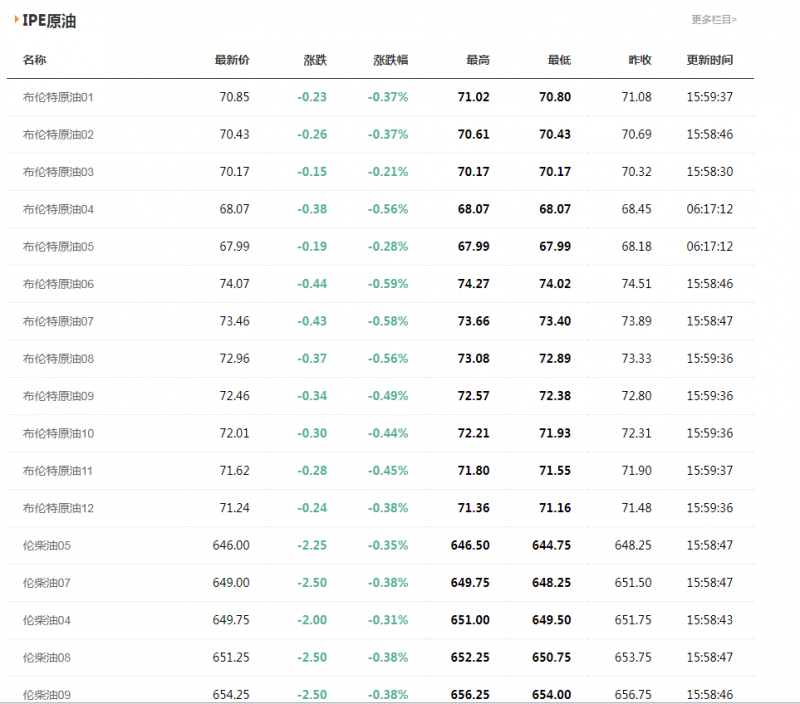Click the 最高 column header
Viewport: 800px width, 704px height.
point(478,60)
